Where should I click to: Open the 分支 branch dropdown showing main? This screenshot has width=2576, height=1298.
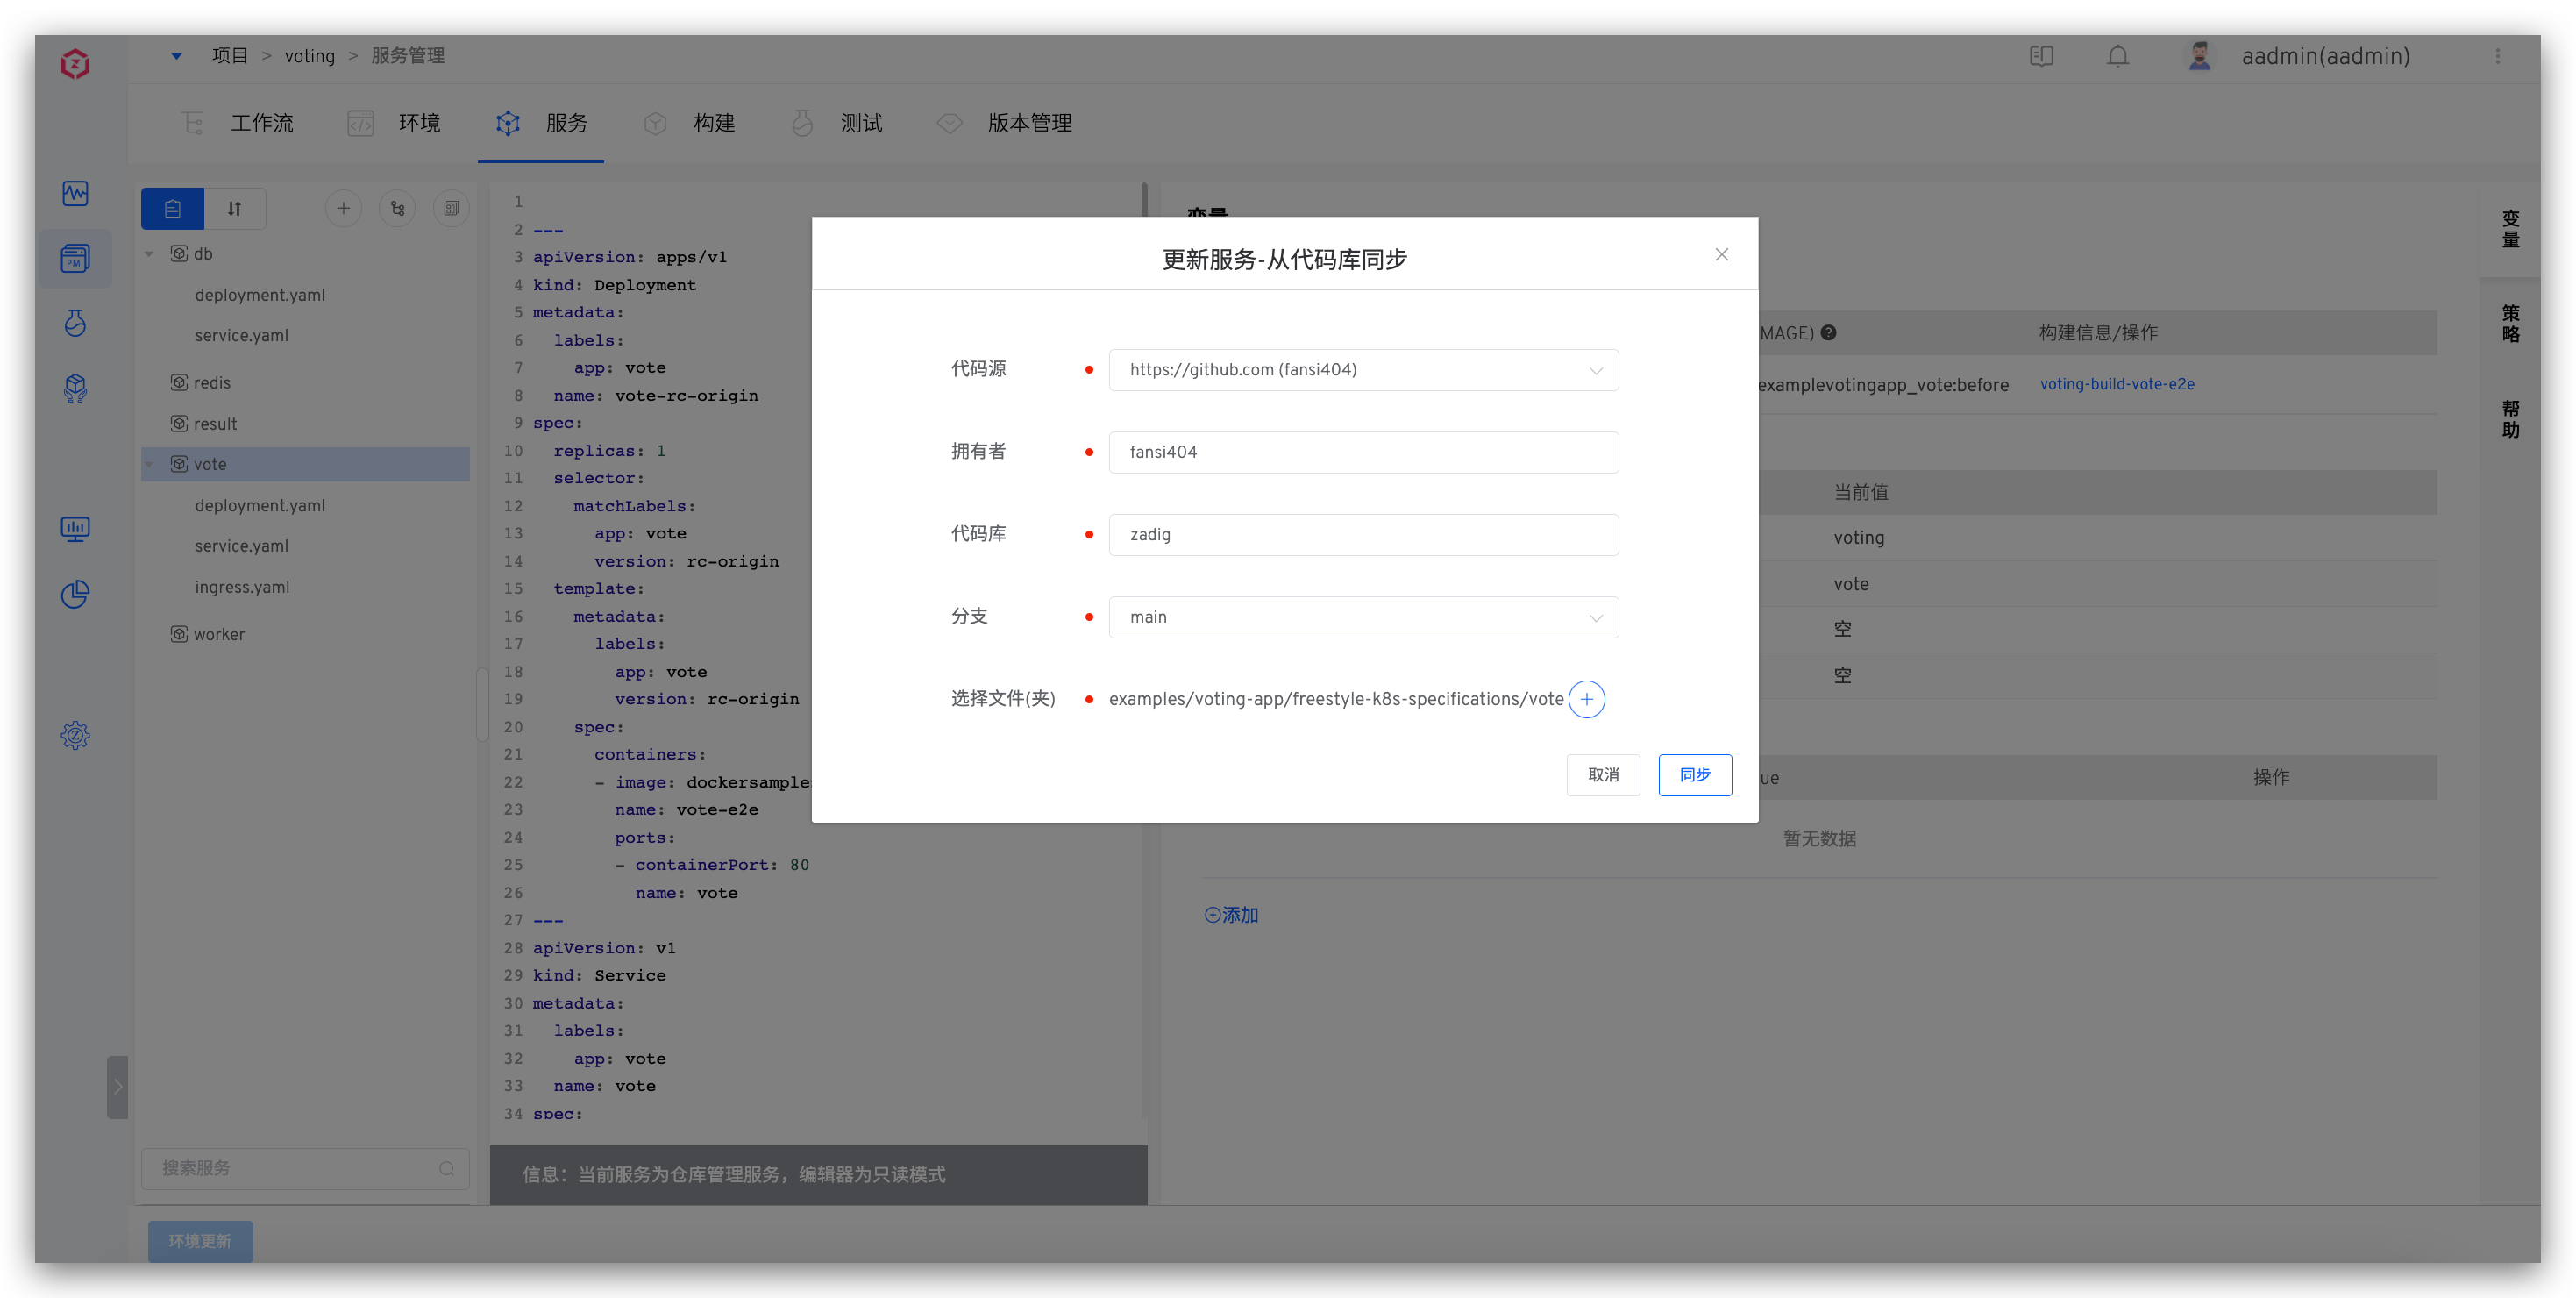pos(1363,617)
